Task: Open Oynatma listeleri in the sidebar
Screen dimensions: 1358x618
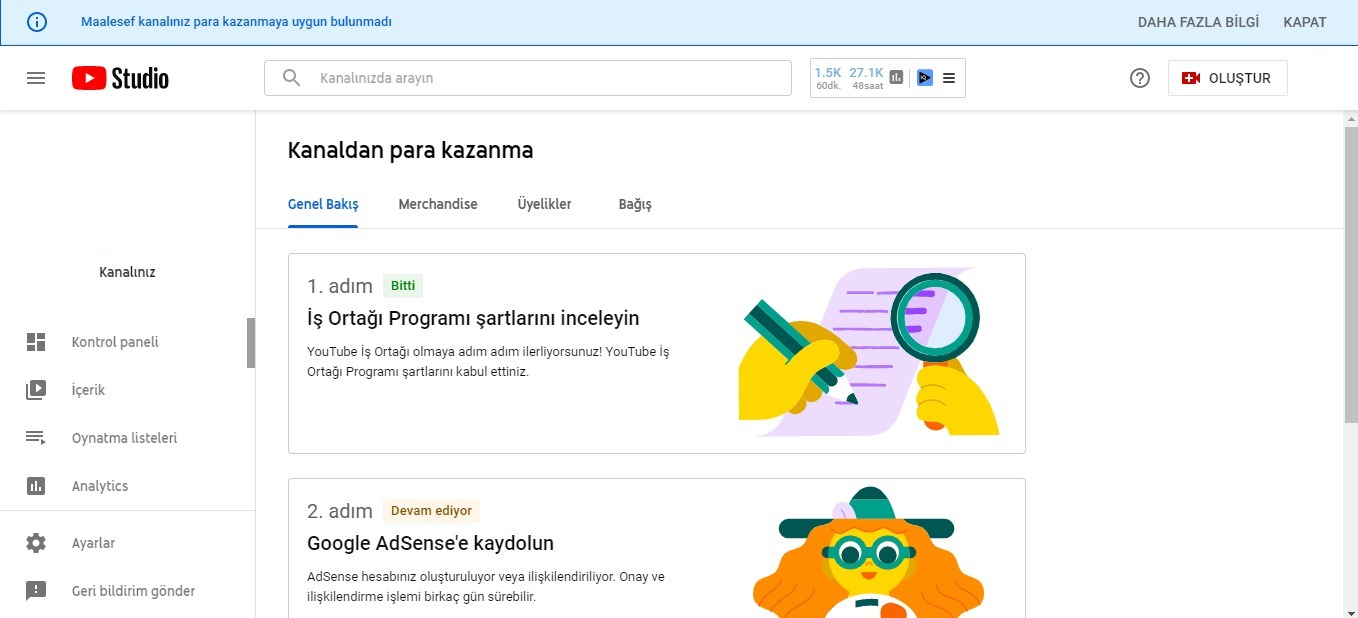Action: pos(124,438)
